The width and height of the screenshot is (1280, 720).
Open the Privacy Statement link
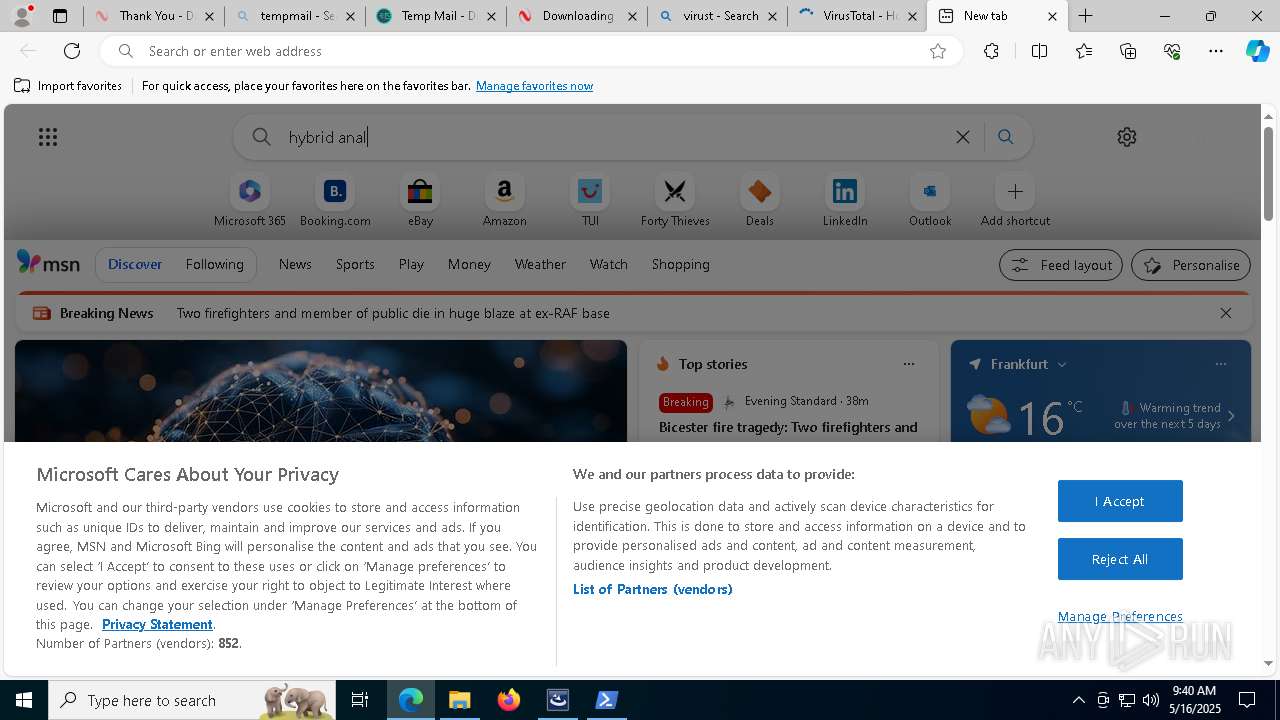[x=157, y=624]
